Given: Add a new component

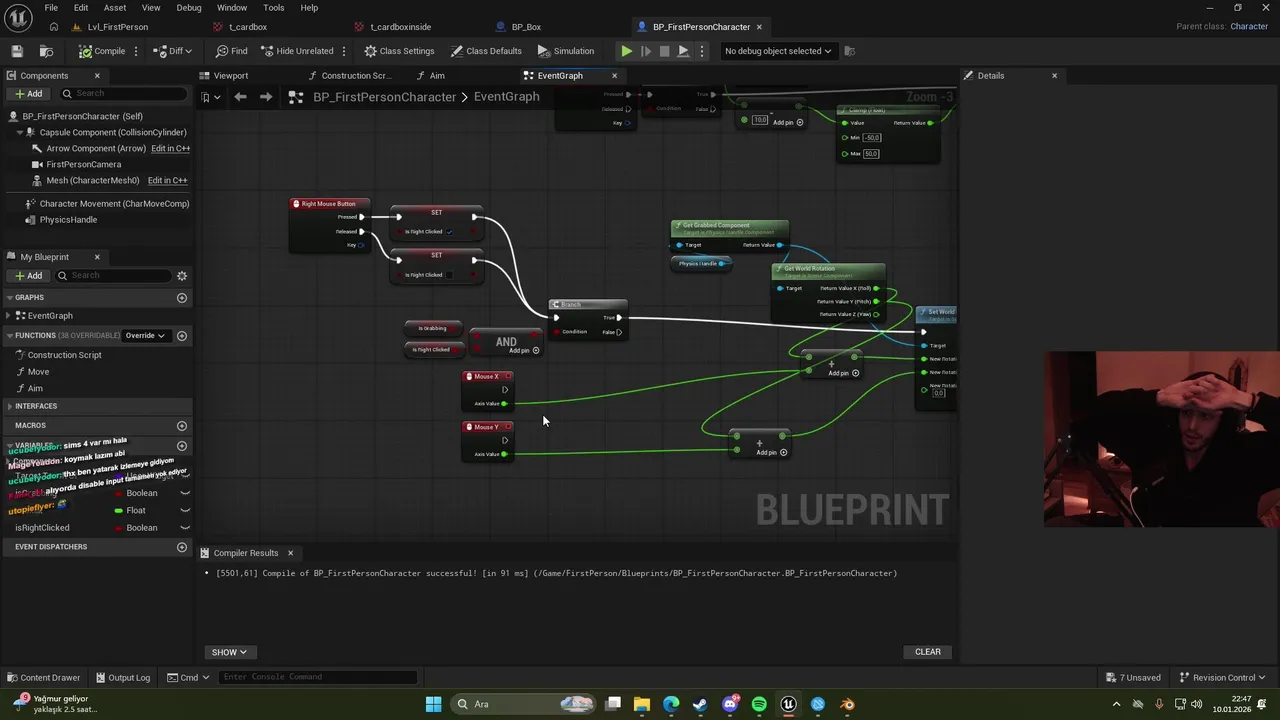Looking at the screenshot, I should 29,94.
